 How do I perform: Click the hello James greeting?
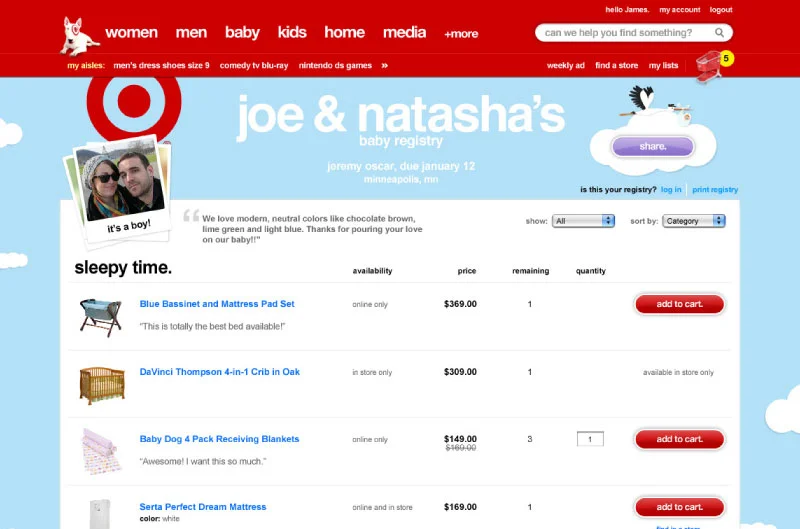[x=627, y=10]
